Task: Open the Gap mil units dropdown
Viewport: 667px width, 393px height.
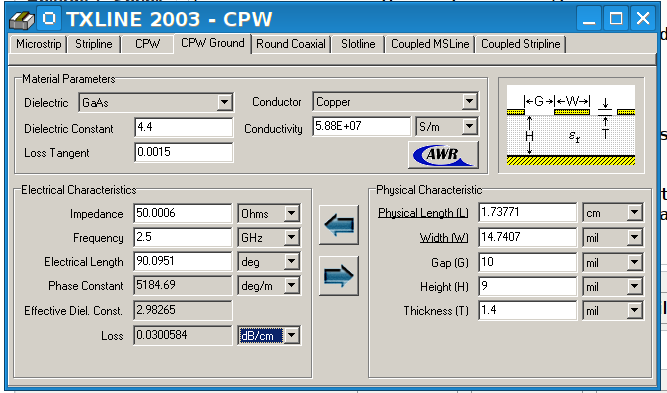Action: 634,262
